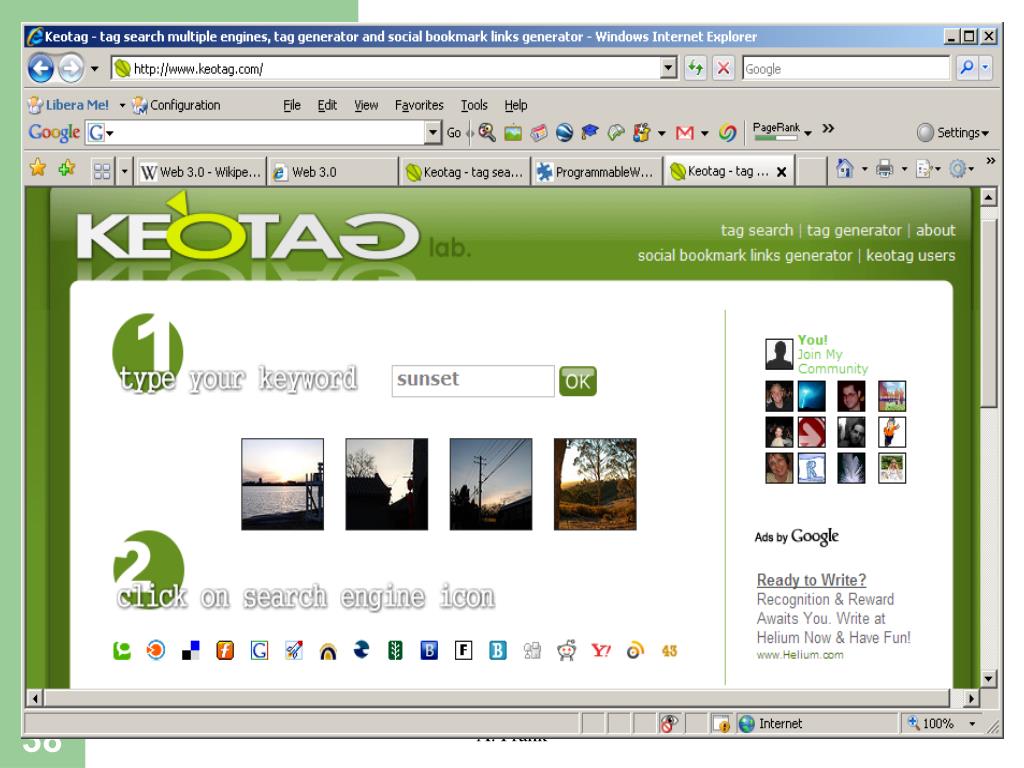Open the 'keotag users' link

pyautogui.click(x=910, y=255)
